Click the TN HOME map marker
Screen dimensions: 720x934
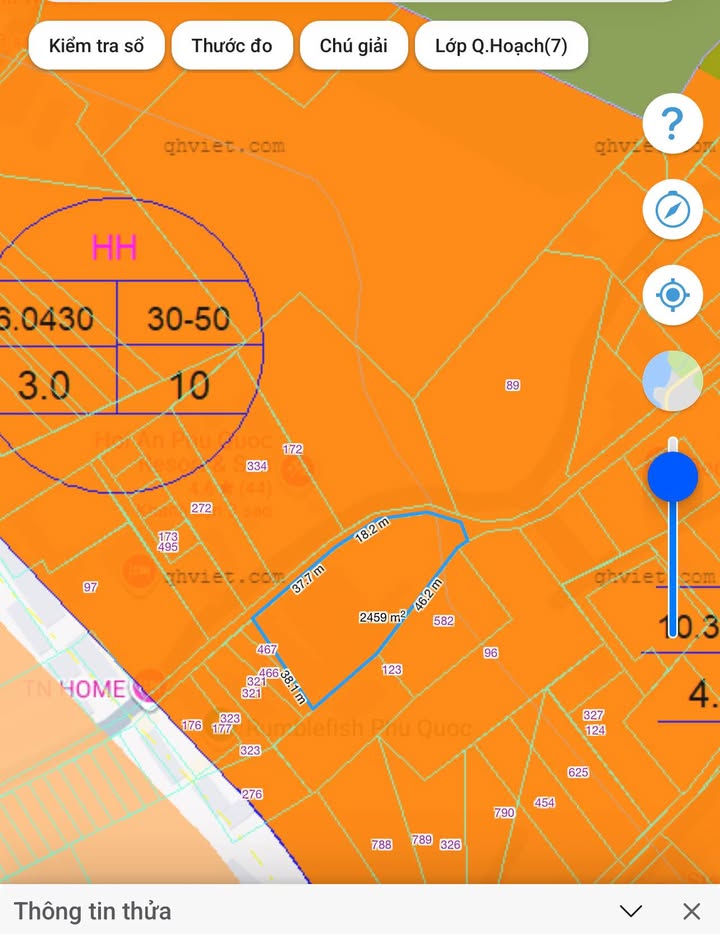pos(147,688)
